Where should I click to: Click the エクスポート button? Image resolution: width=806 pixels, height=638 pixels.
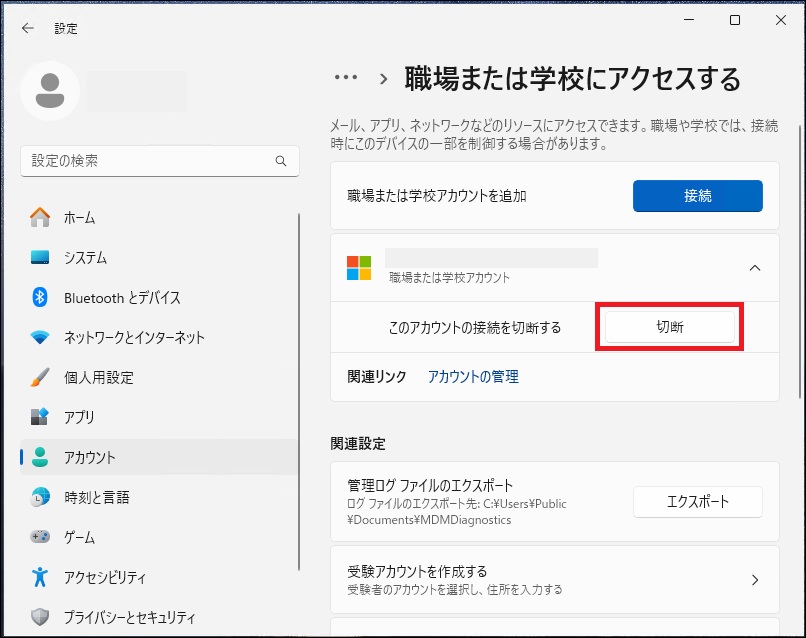(x=698, y=502)
